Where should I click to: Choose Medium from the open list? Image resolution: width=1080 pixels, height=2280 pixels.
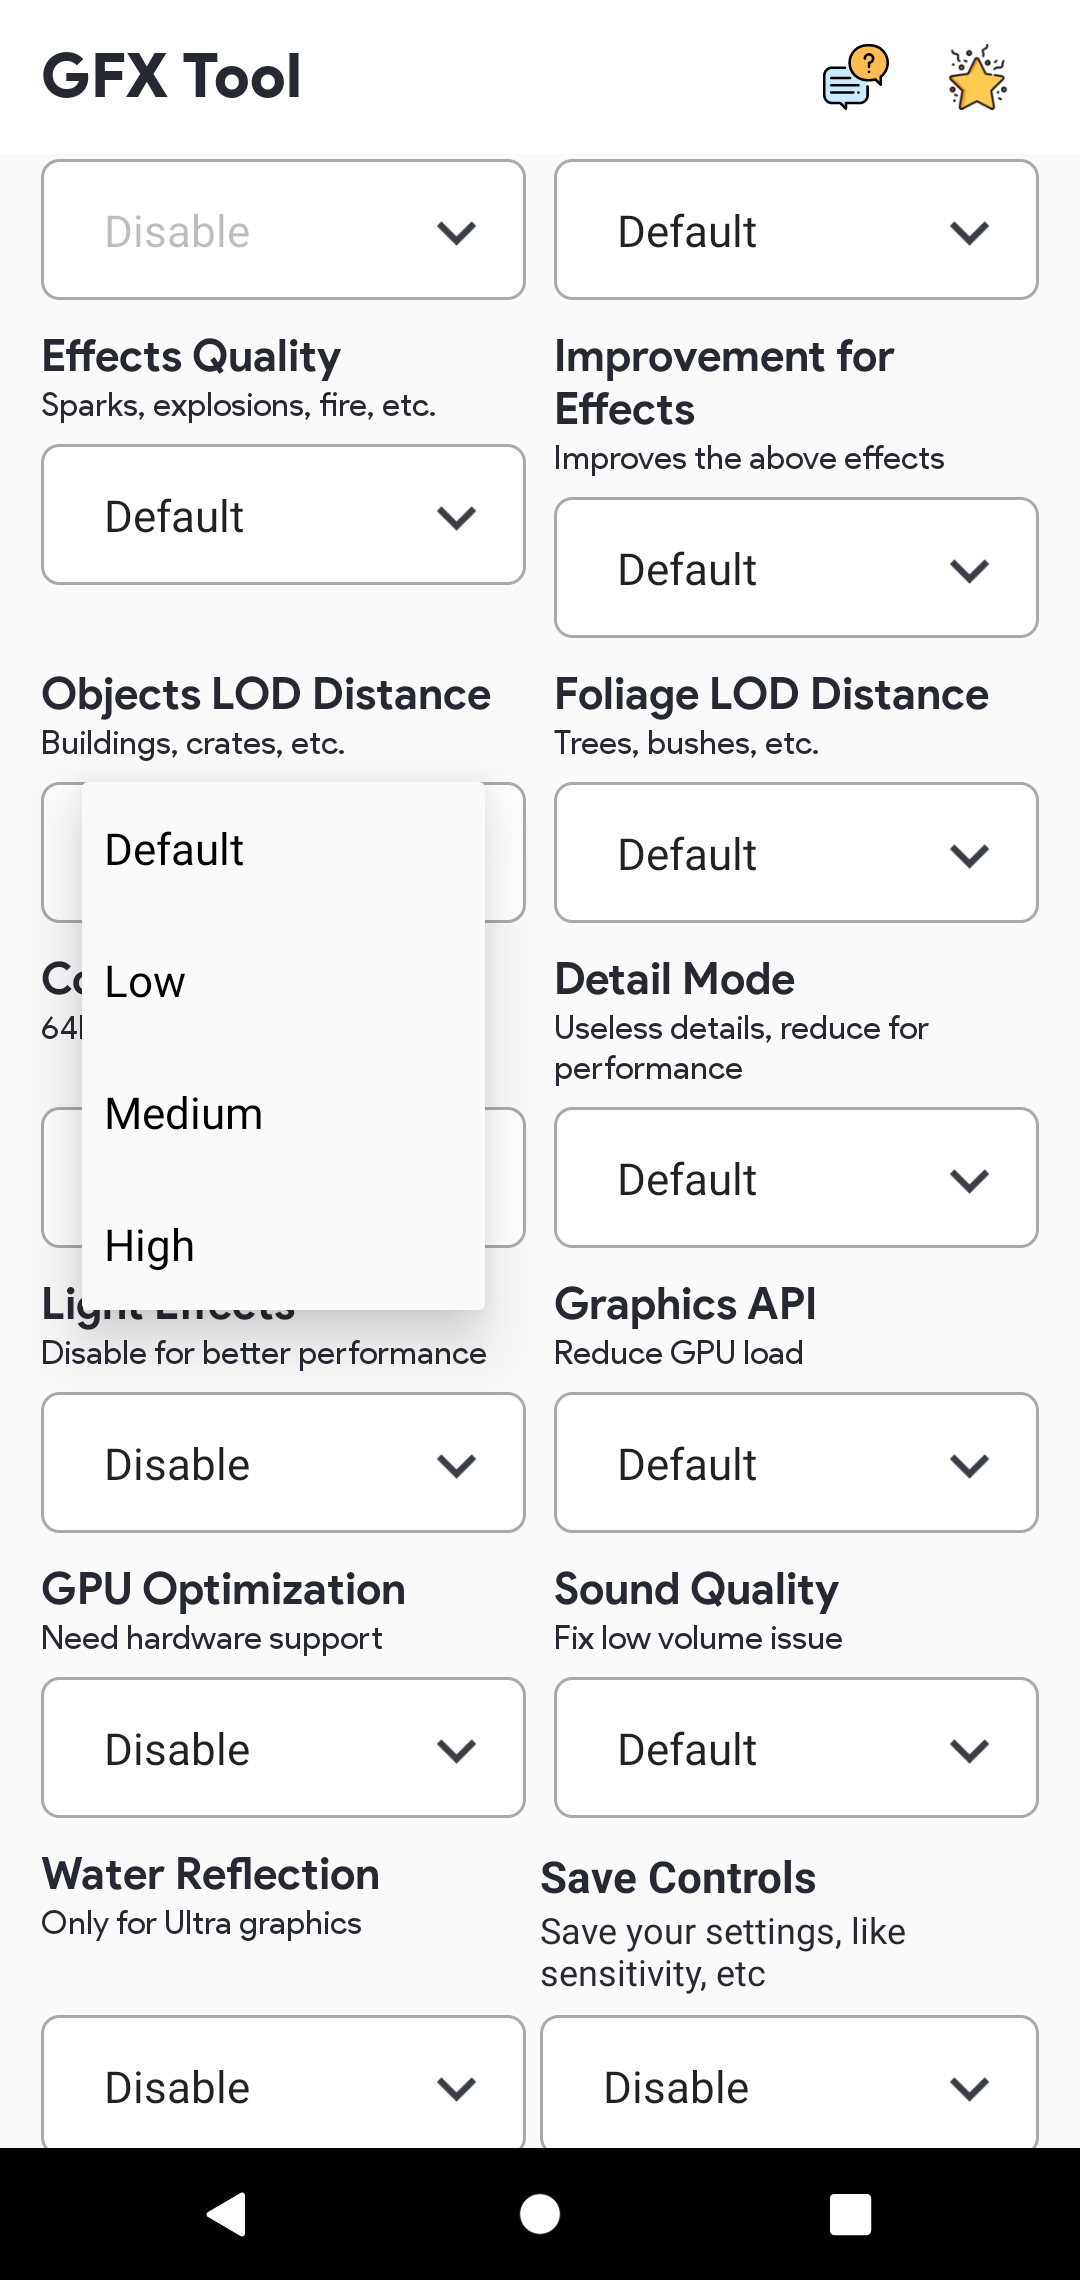283,1114
